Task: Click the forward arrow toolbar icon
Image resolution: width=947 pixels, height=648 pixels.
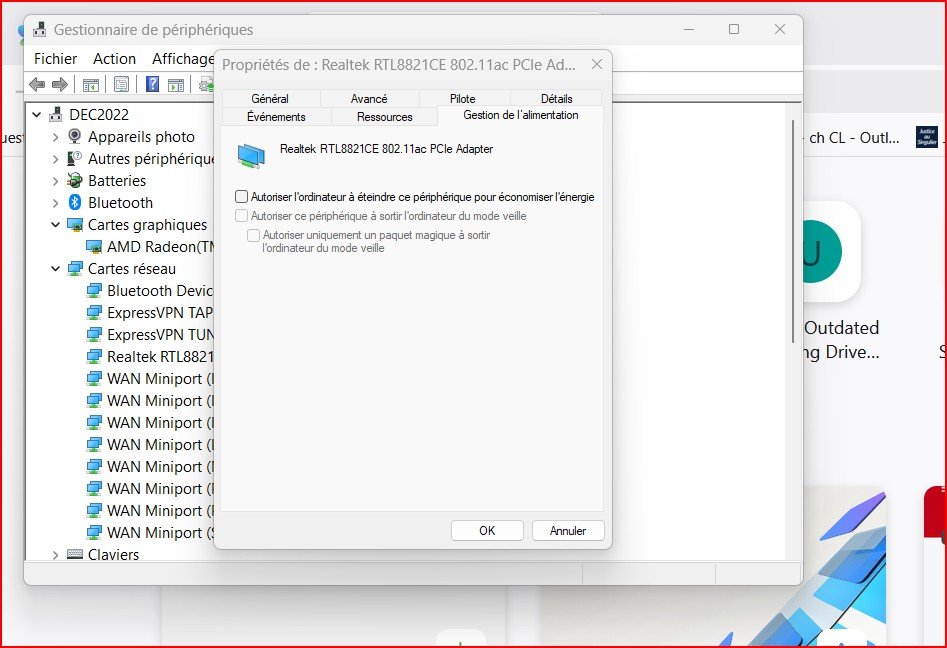Action: click(60, 84)
